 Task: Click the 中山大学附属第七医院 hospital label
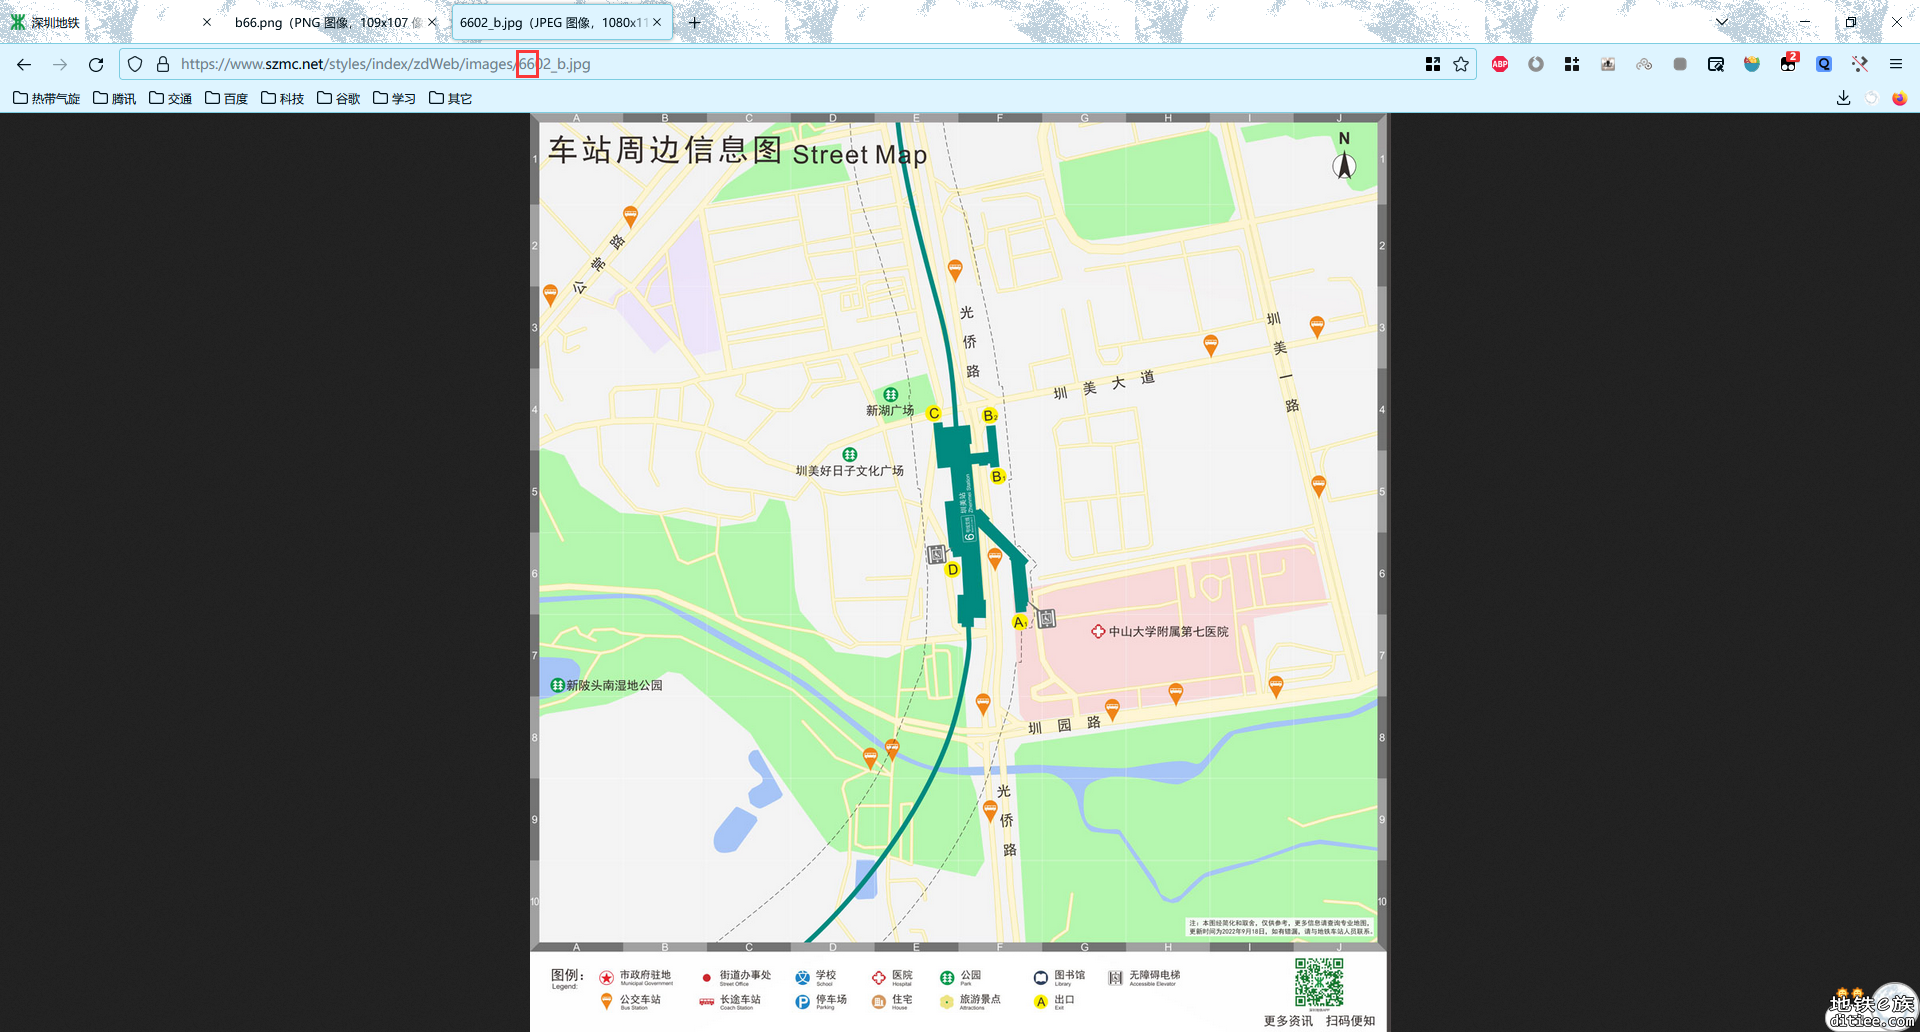click(1168, 632)
